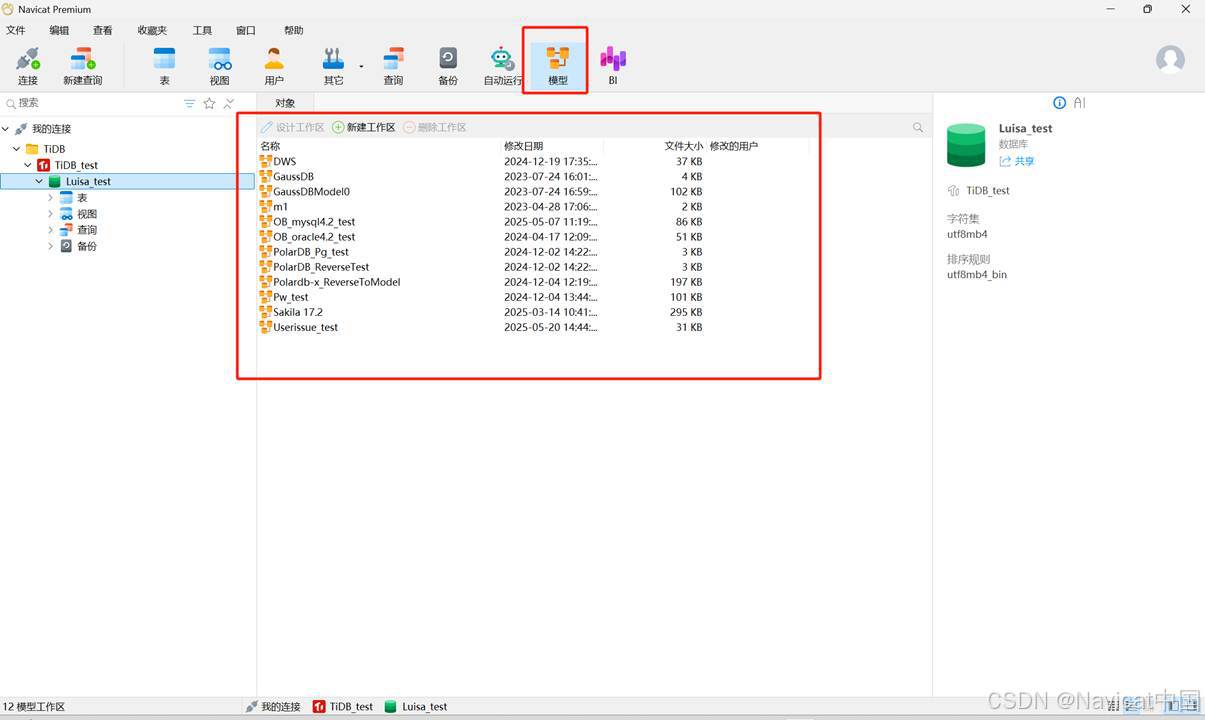Collapse the Luisa_test database node
1205x720 pixels.
click(39, 182)
